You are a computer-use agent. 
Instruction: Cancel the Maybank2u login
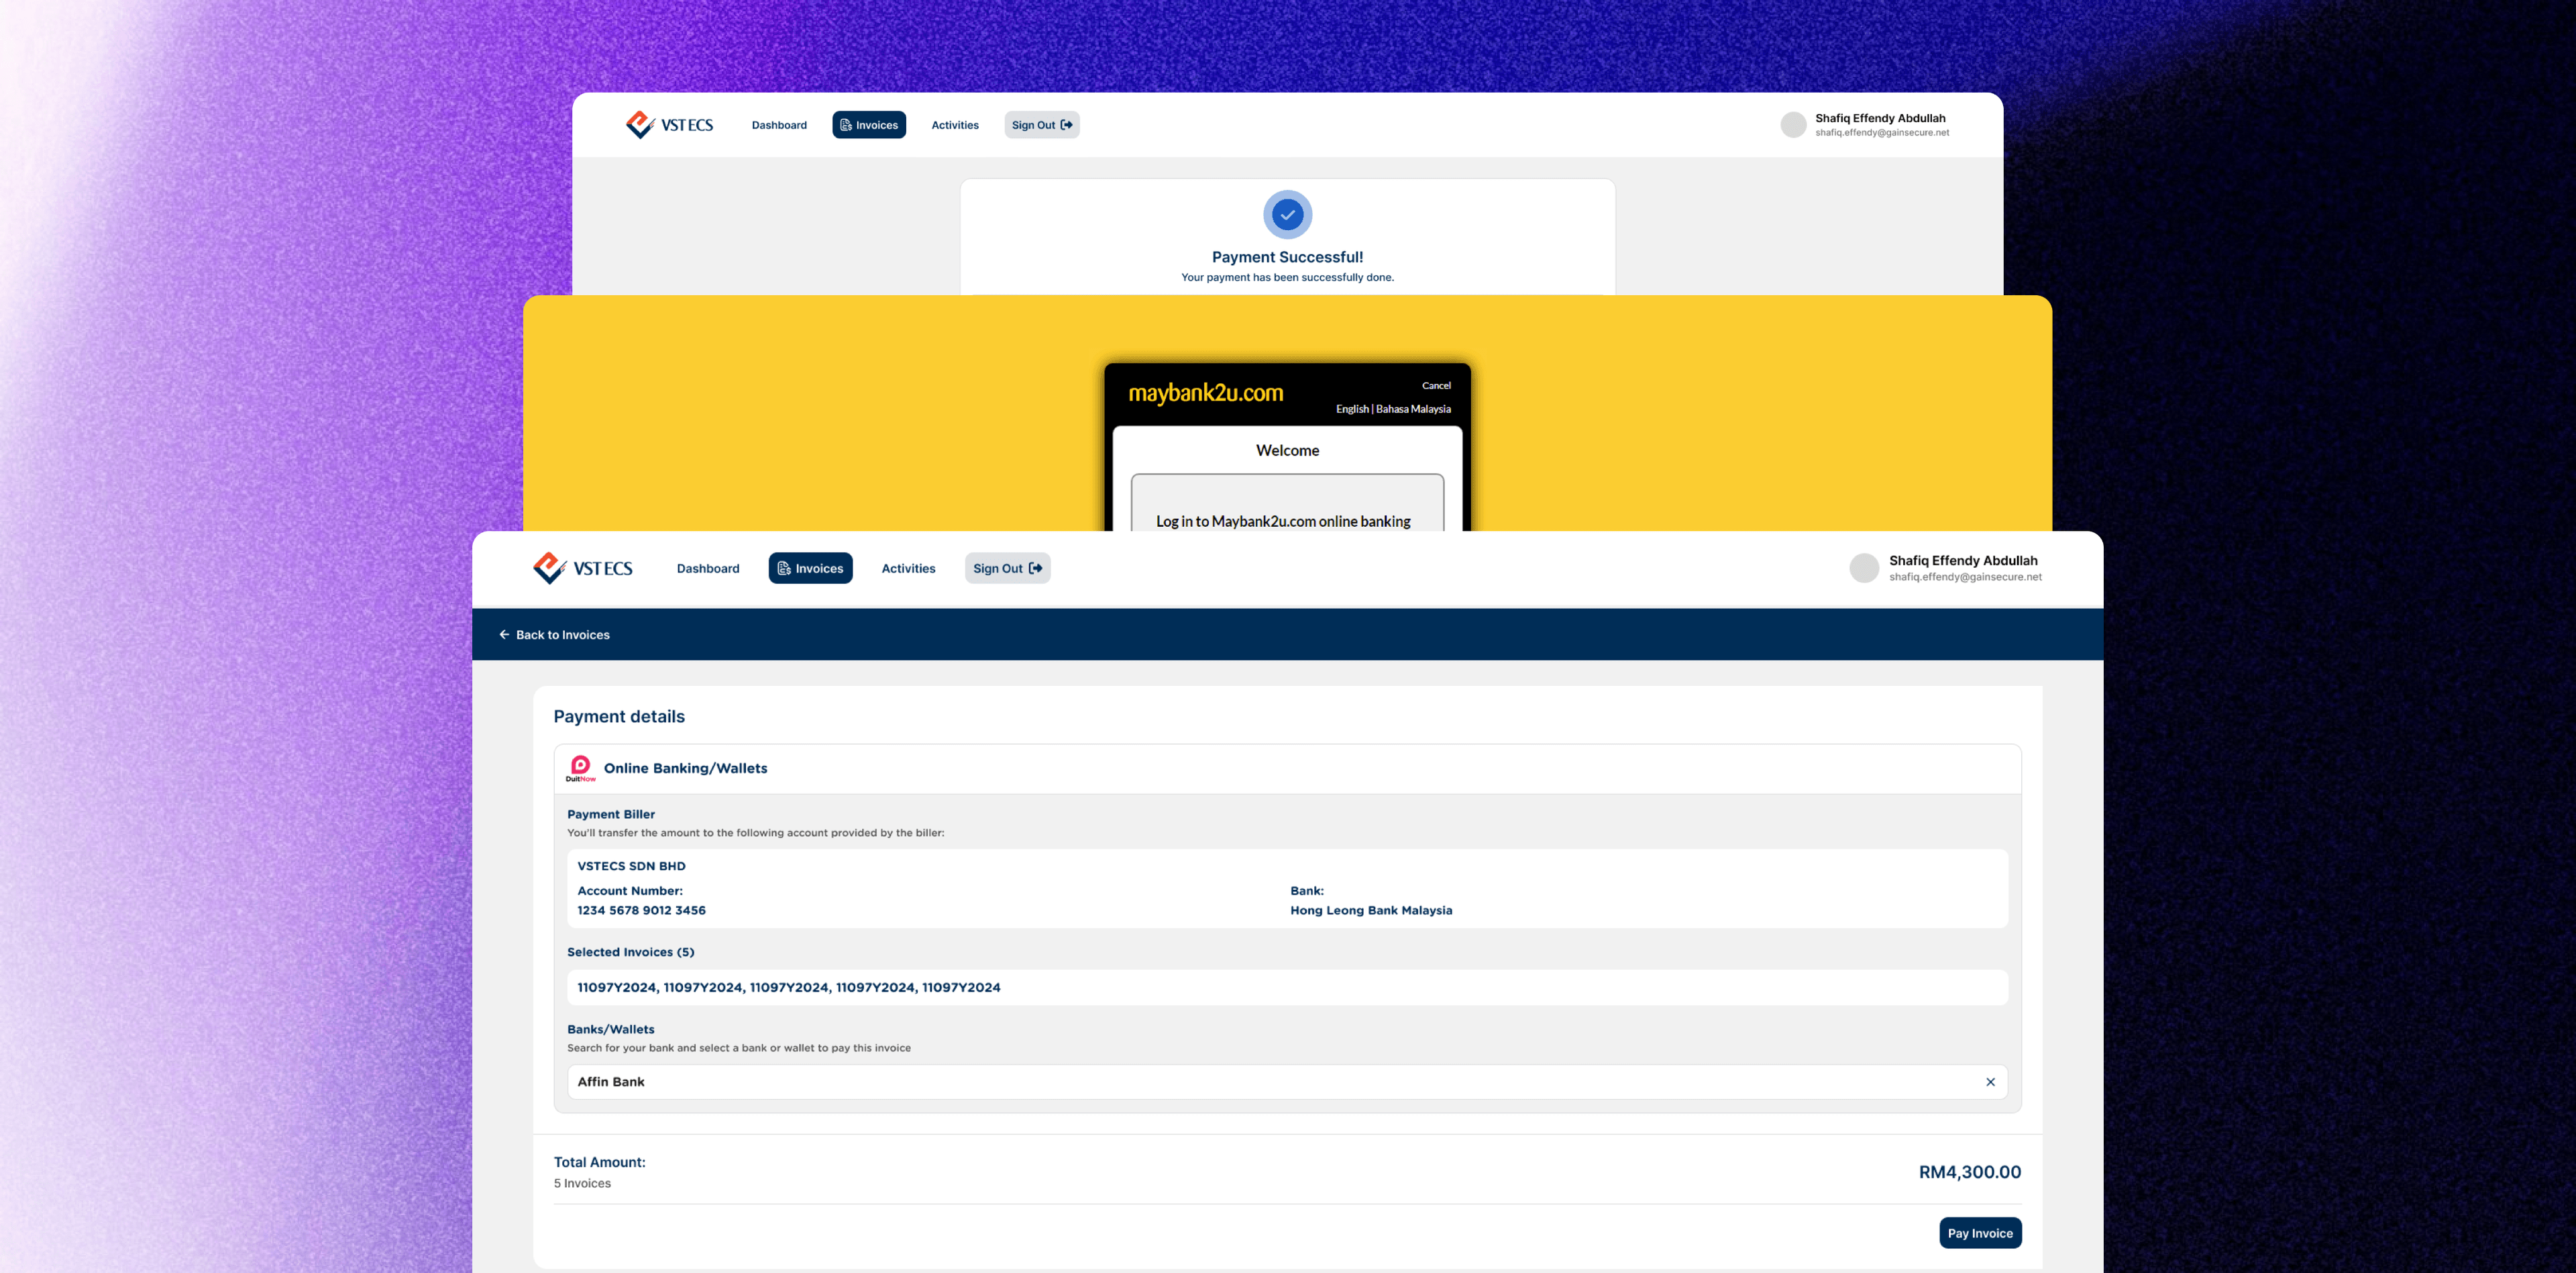pos(1436,385)
